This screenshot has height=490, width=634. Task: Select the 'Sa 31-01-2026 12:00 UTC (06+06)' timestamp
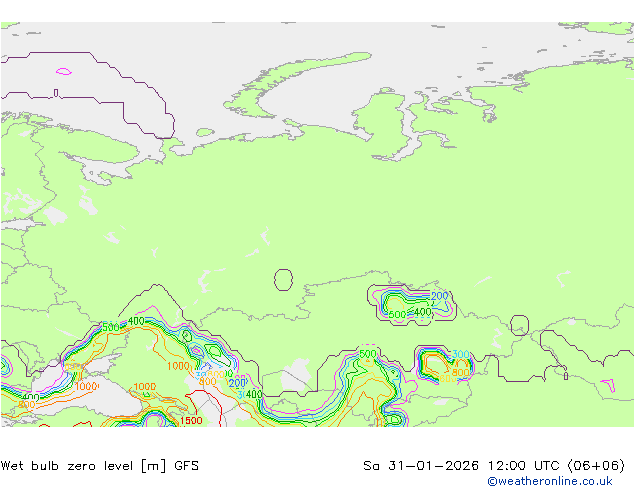pyautogui.click(x=494, y=466)
